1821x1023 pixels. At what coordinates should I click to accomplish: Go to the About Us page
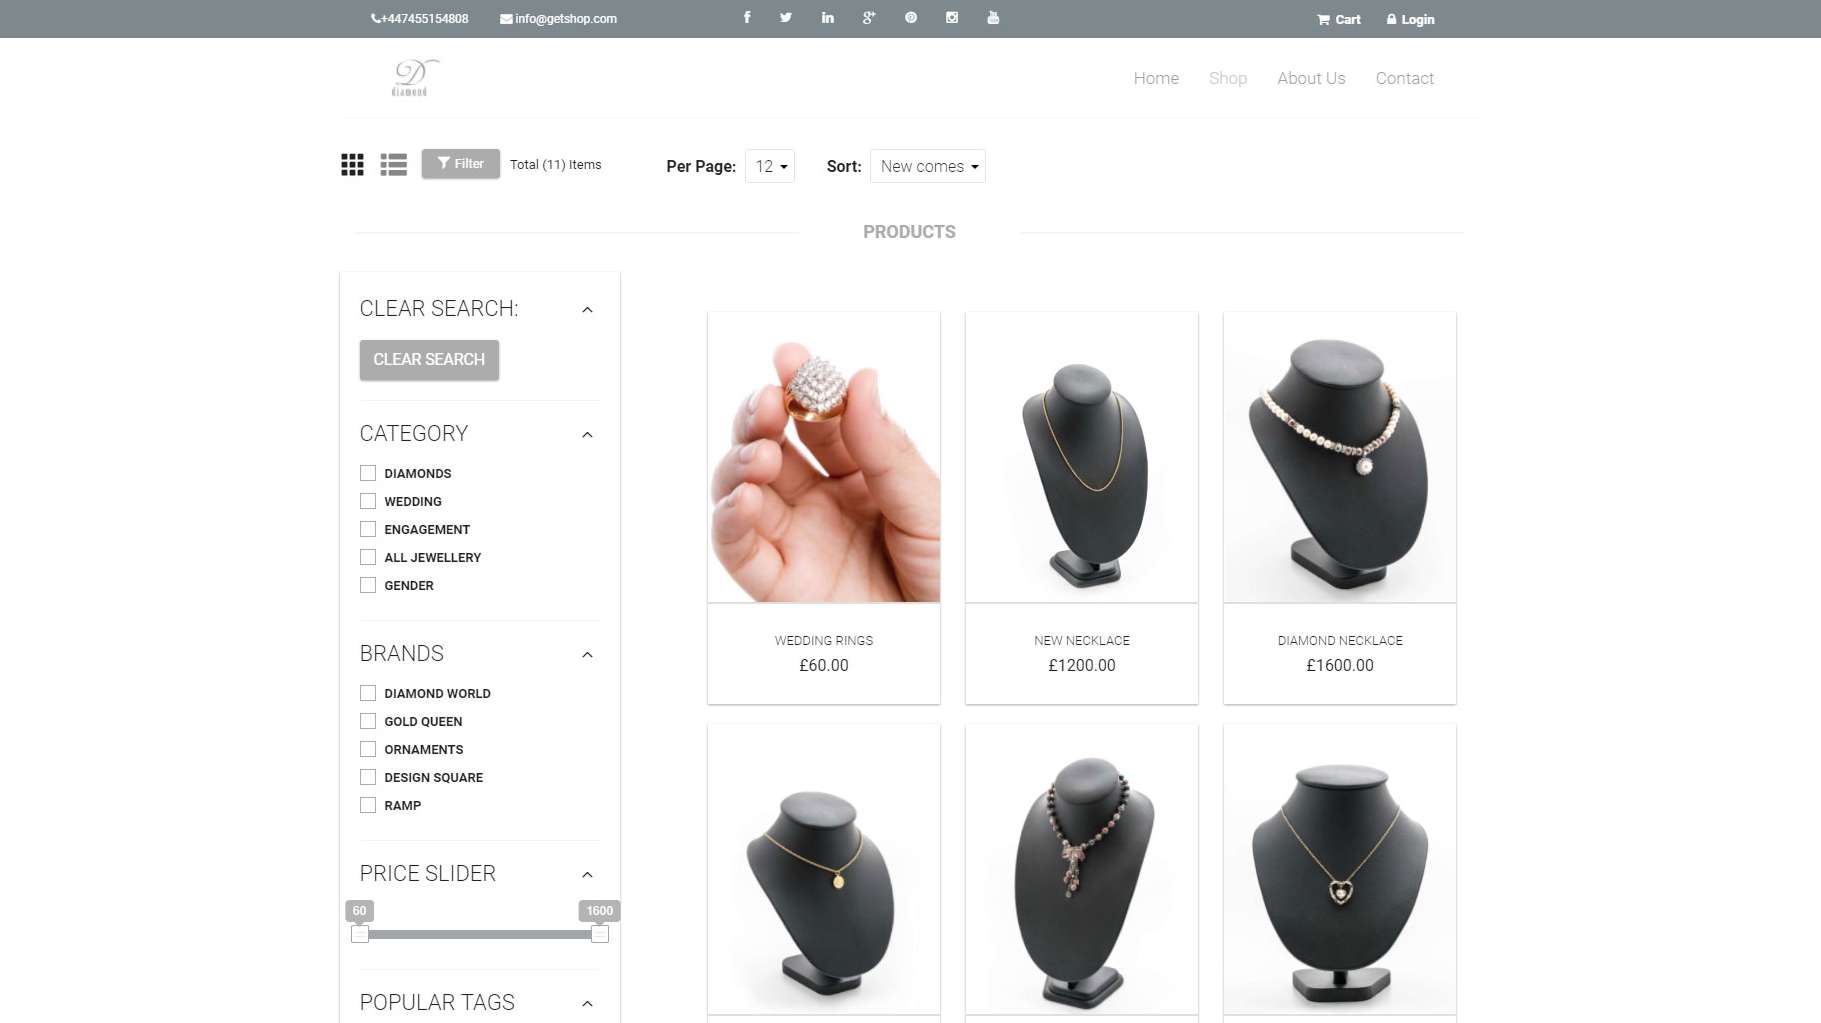[x=1310, y=78]
